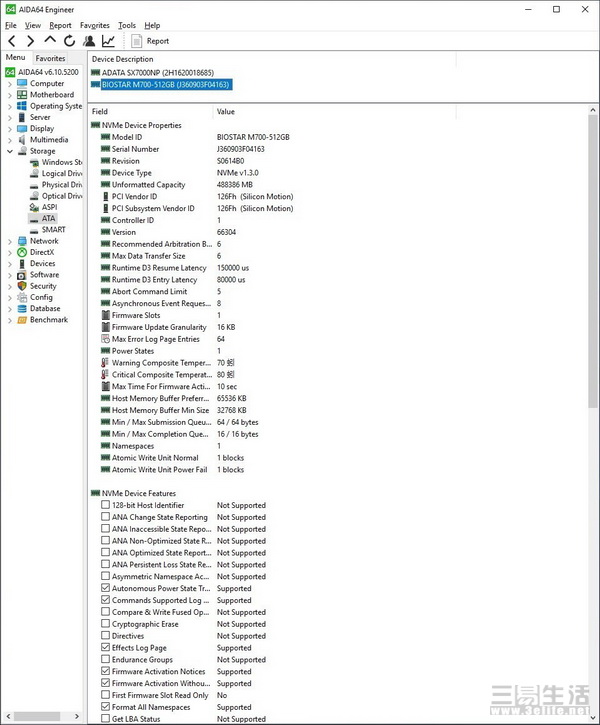Viewport: 600px width, 725px height.
Task: Open the Help menu
Action: 152,25
